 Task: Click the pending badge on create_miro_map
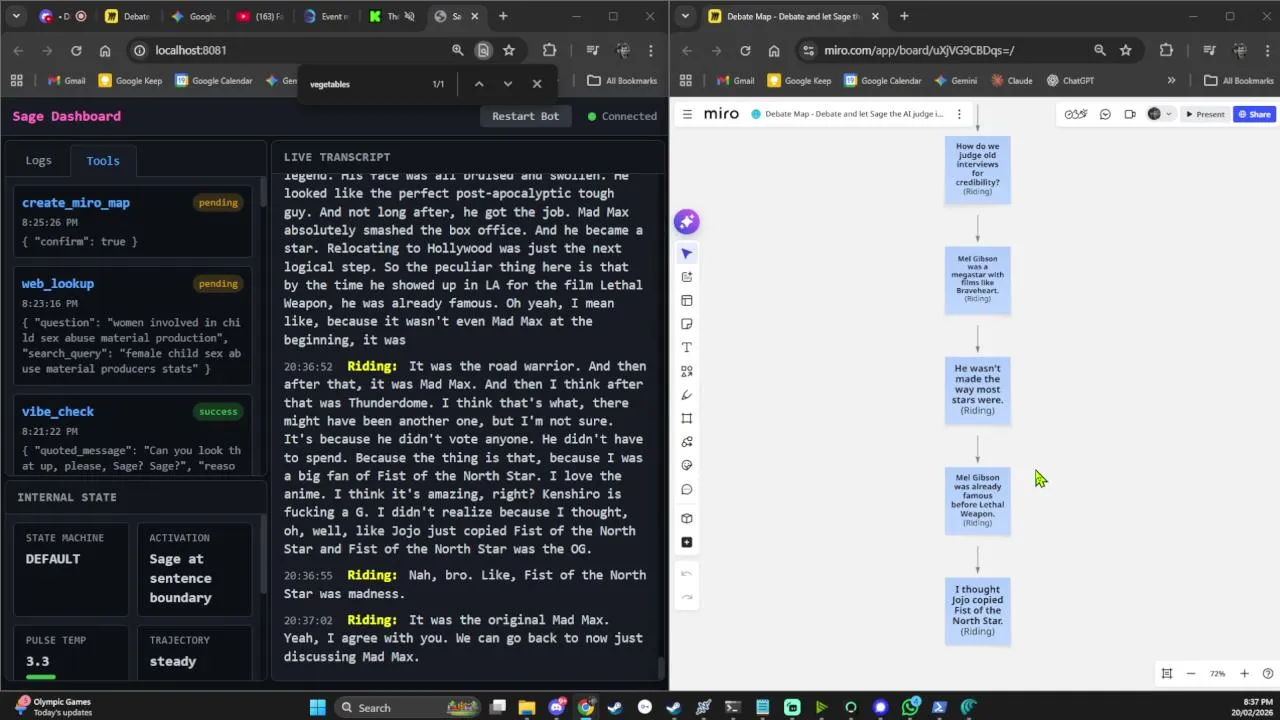[218, 203]
